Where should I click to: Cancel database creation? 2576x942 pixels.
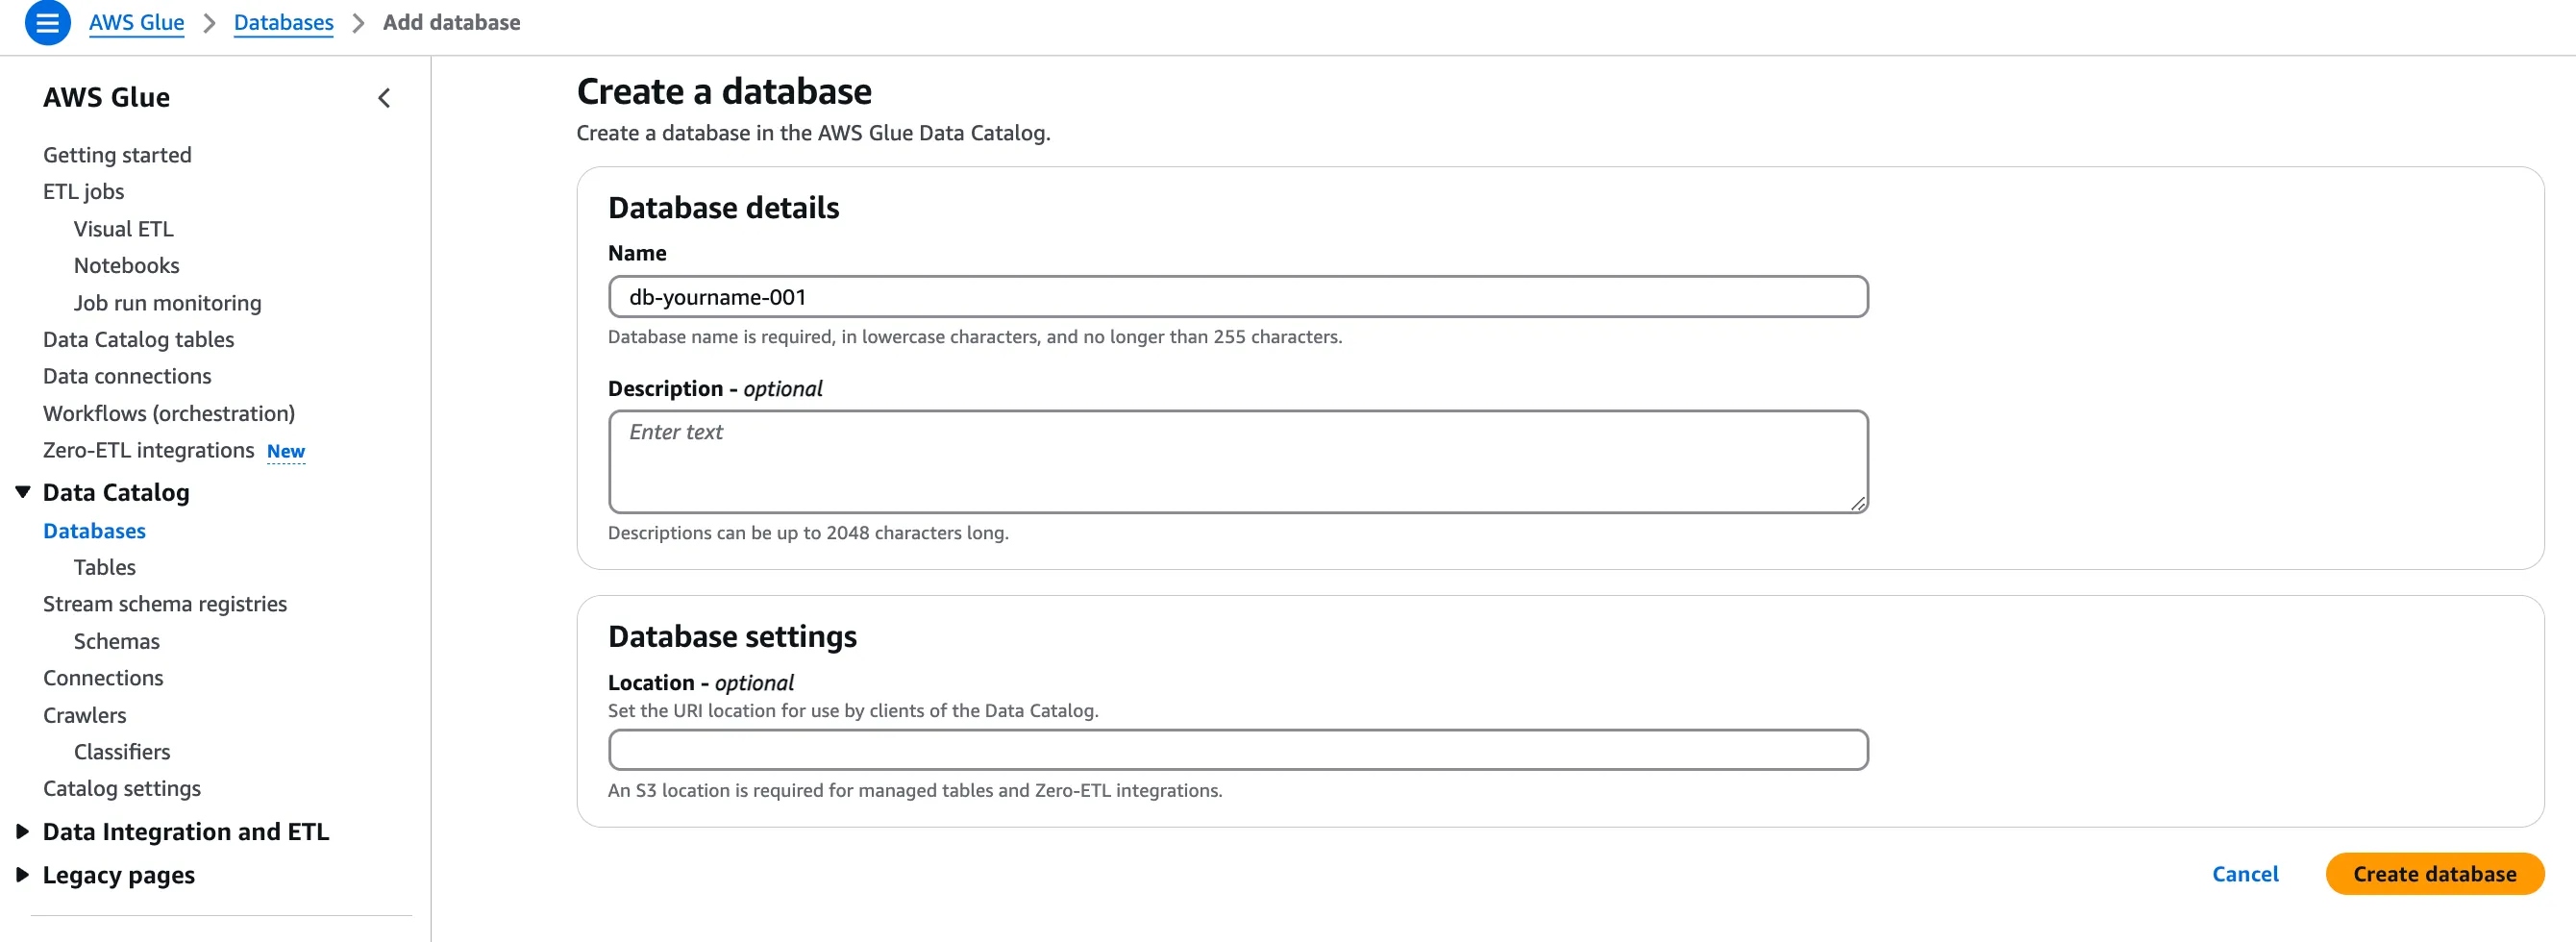click(2244, 874)
